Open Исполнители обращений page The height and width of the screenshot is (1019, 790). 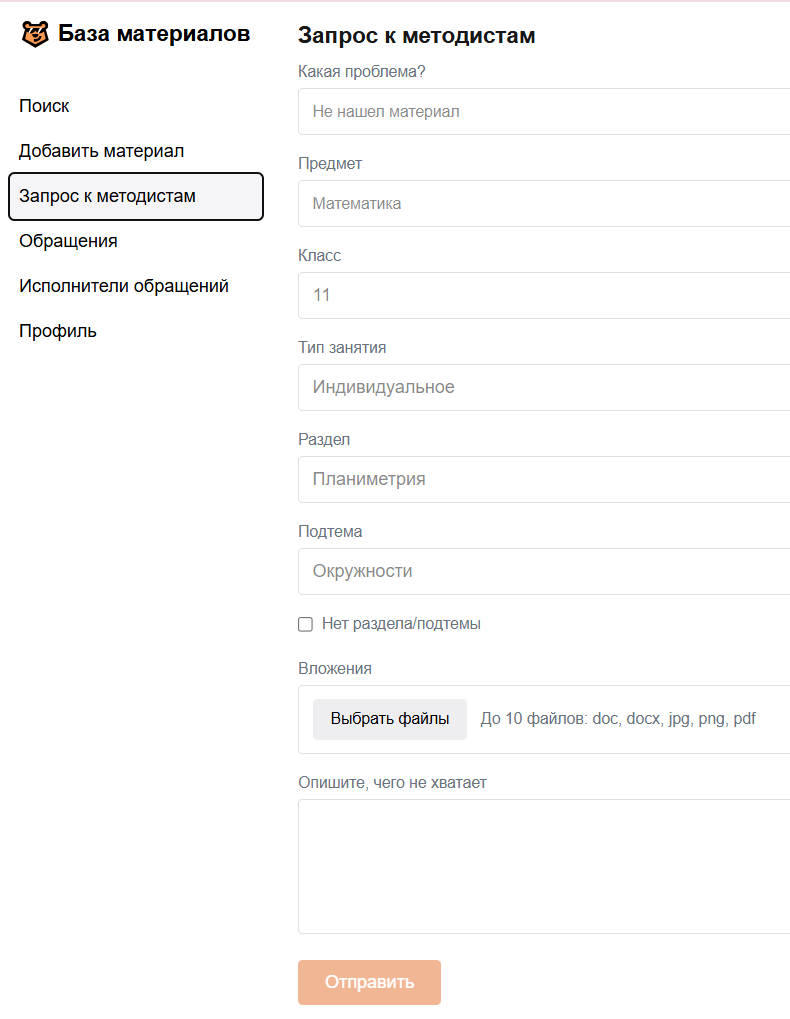click(123, 286)
